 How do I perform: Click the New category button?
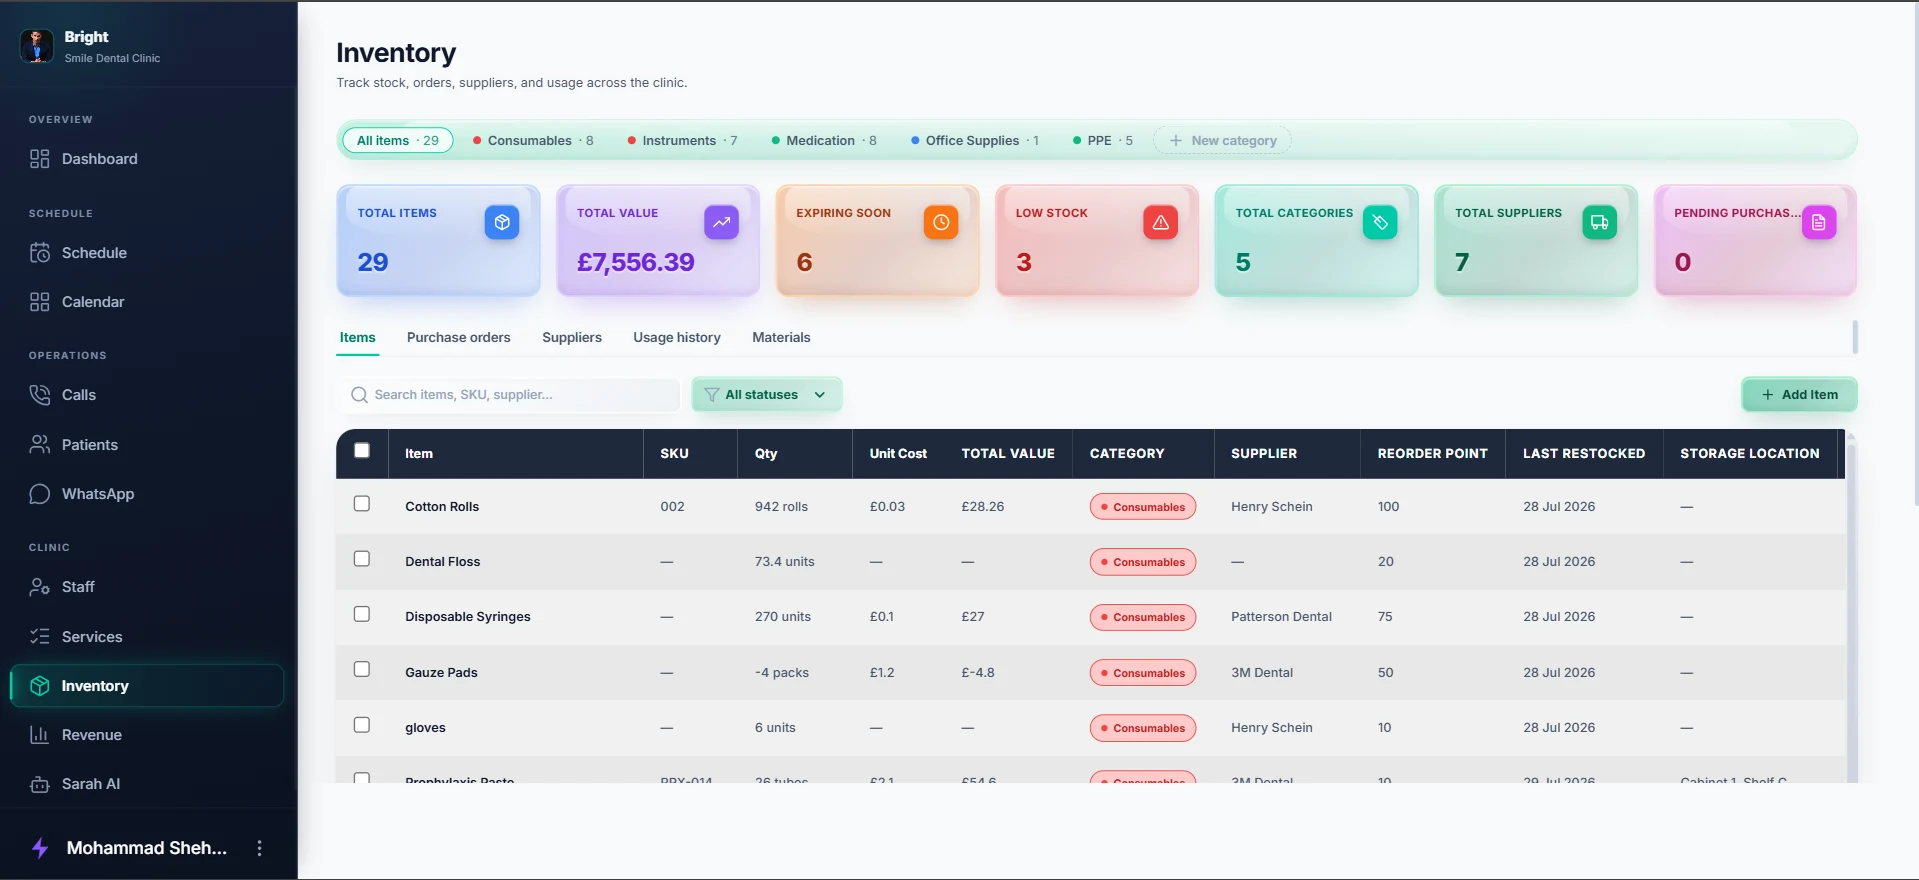point(1223,141)
